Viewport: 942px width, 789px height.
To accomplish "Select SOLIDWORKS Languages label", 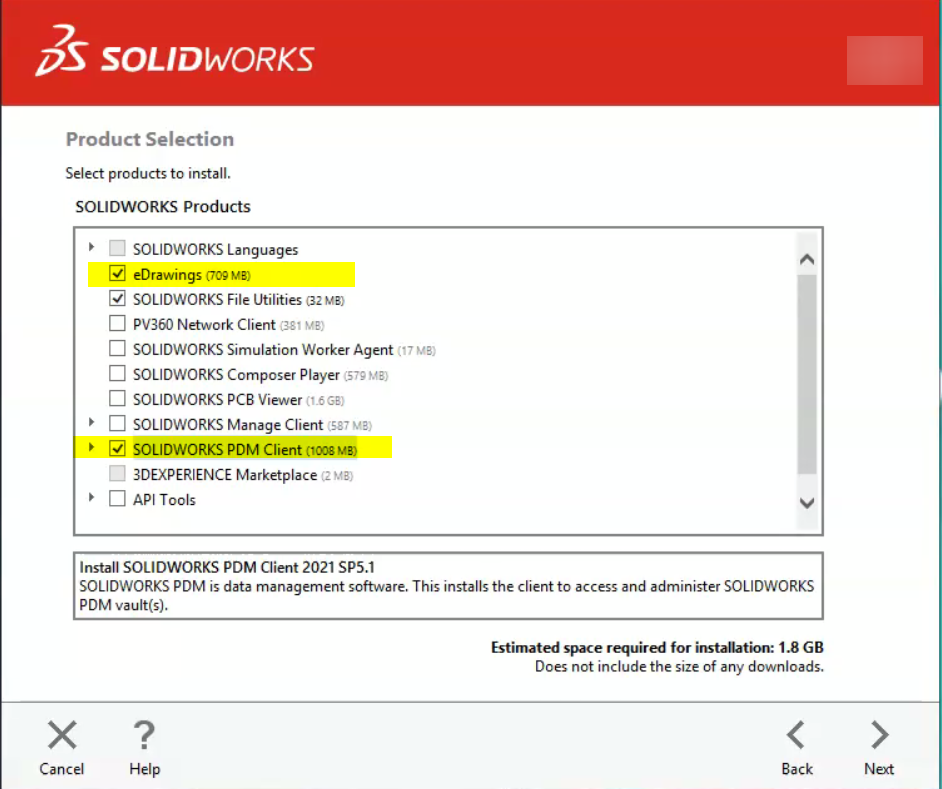I will pyautogui.click(x=215, y=249).
